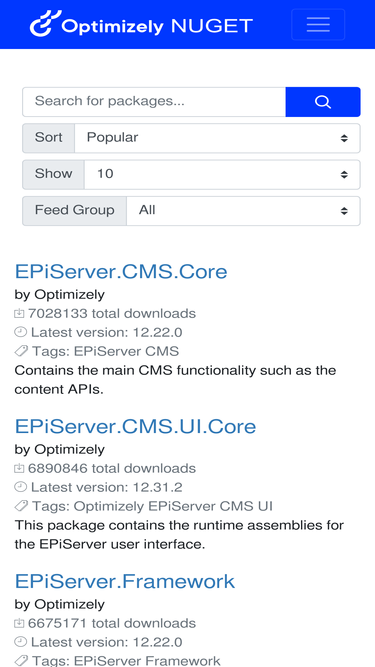Click the download icon beside 6890846 downloads
The height and width of the screenshot is (667, 375).
pos(19,468)
